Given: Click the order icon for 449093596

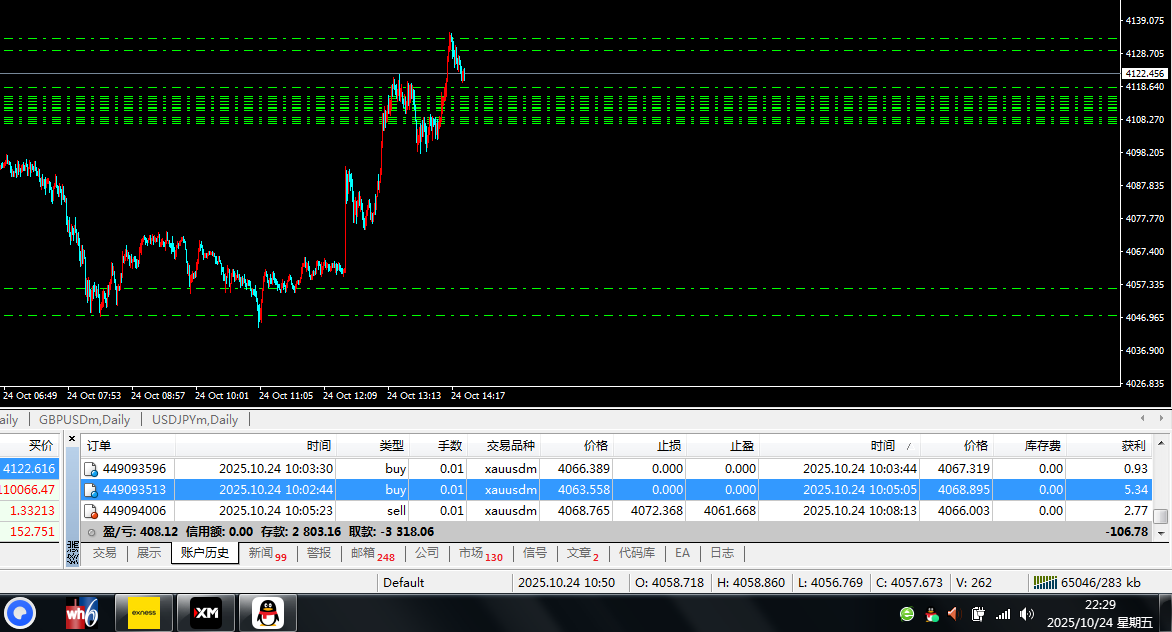Looking at the screenshot, I should [90, 468].
